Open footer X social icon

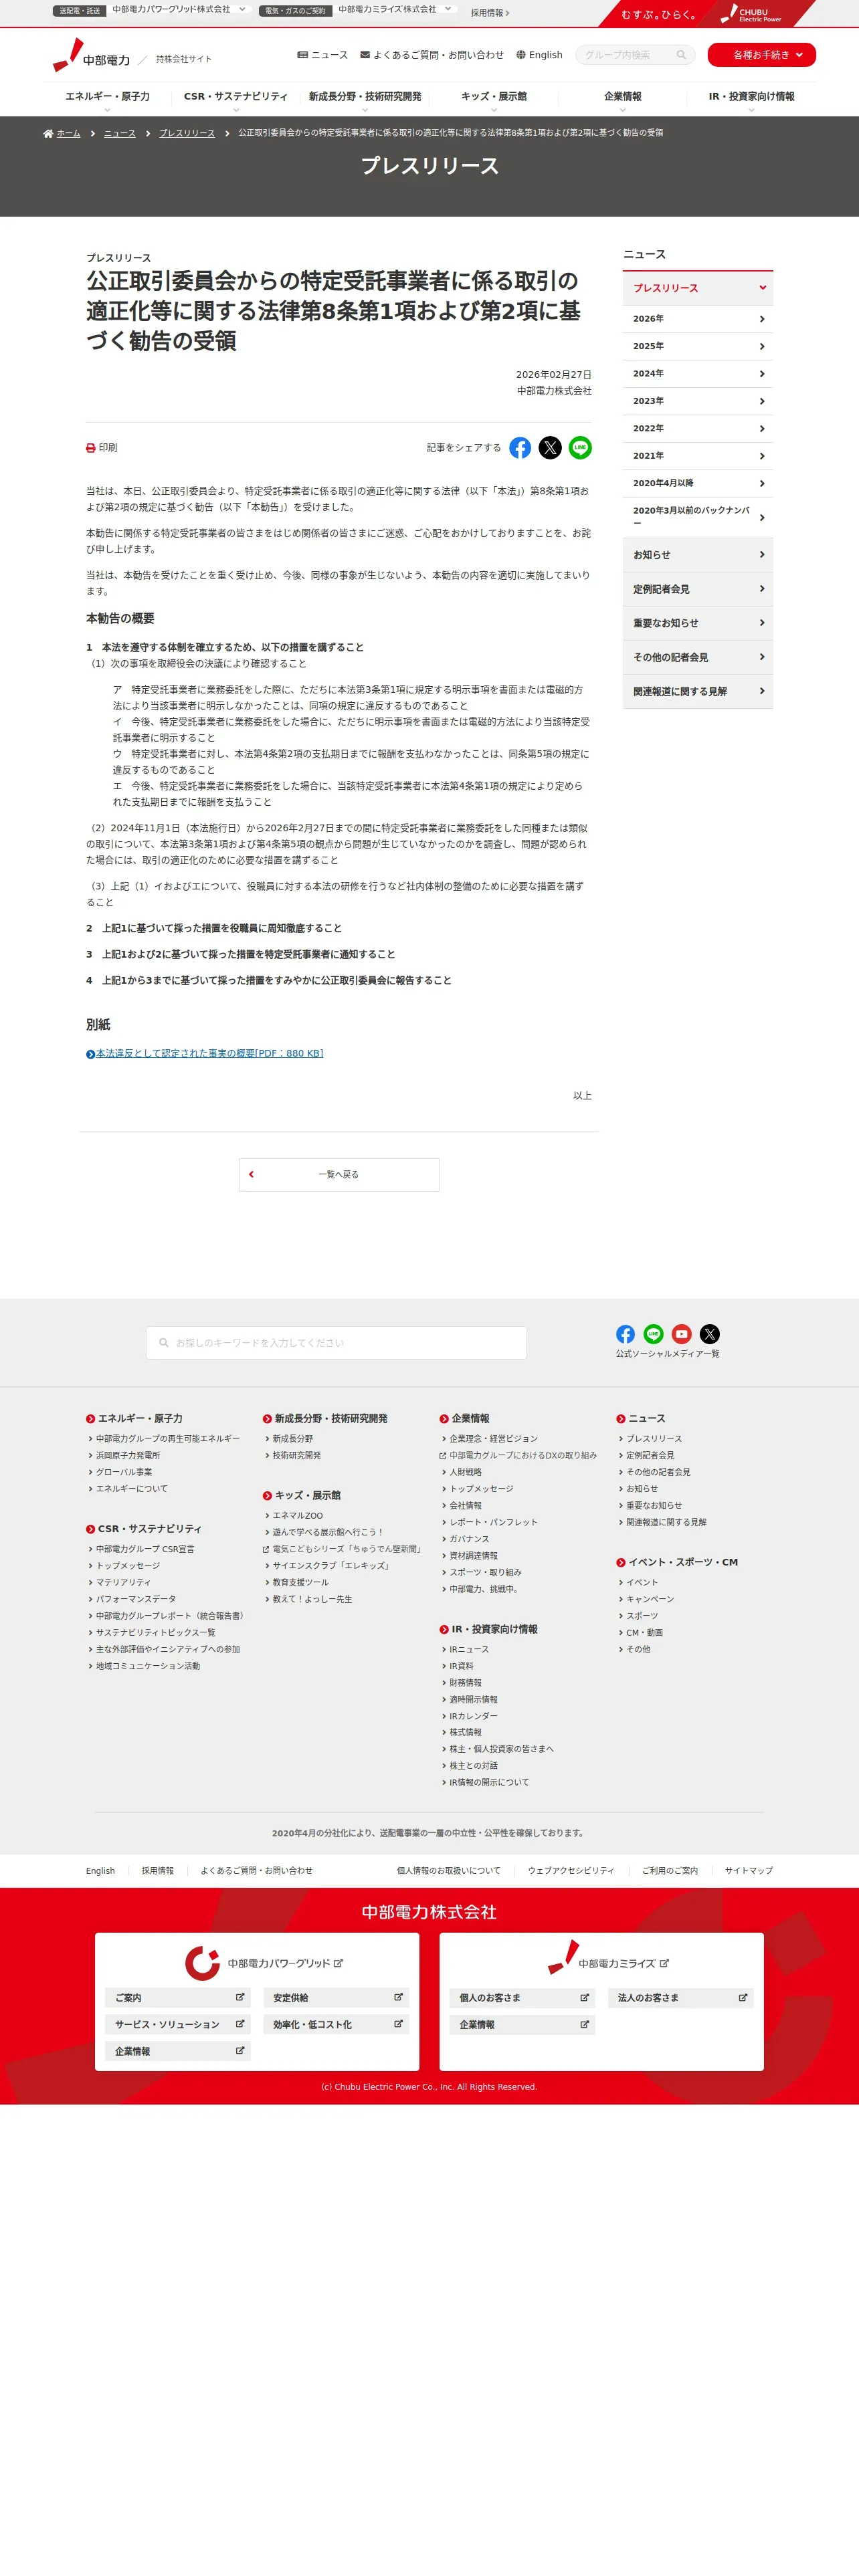[x=709, y=1334]
